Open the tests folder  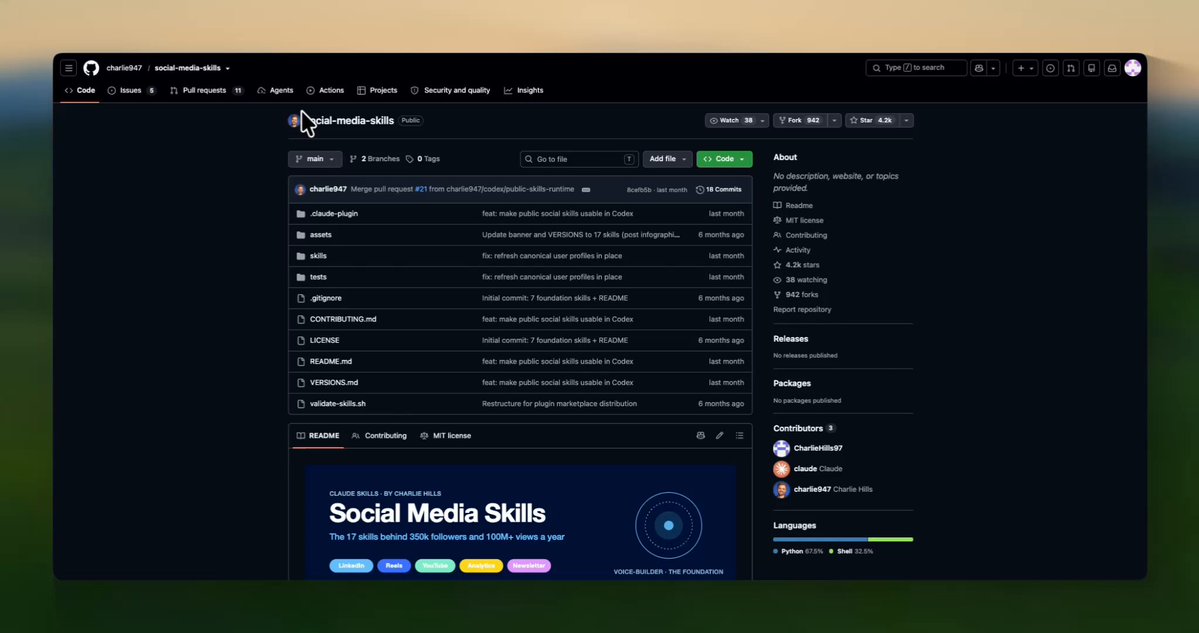[318, 277]
